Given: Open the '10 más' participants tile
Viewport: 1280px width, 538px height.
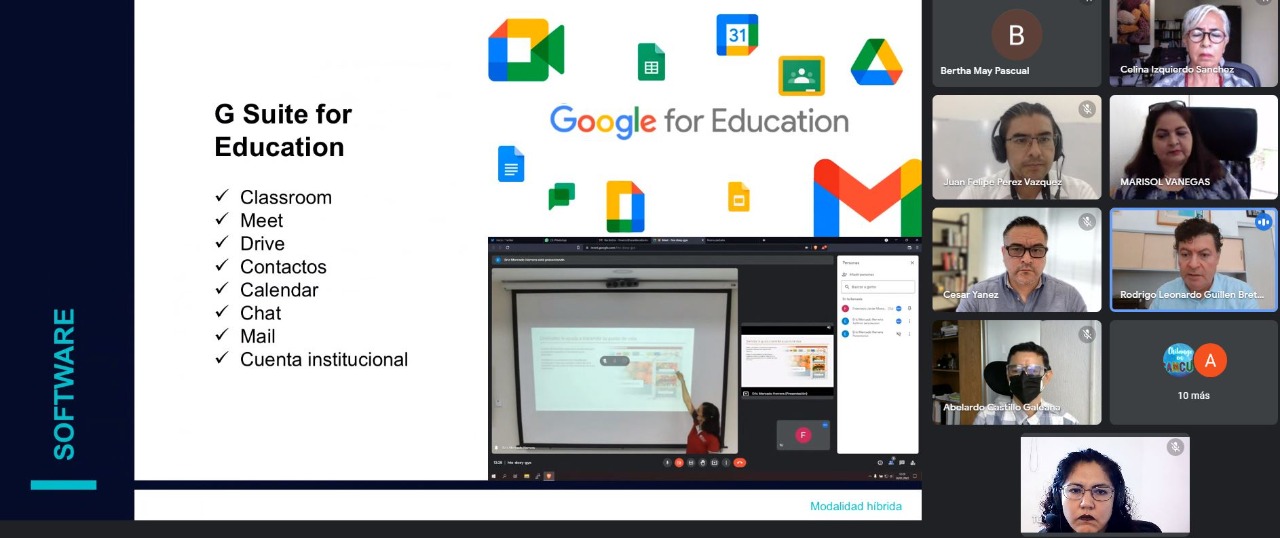Looking at the screenshot, I should pos(1193,372).
